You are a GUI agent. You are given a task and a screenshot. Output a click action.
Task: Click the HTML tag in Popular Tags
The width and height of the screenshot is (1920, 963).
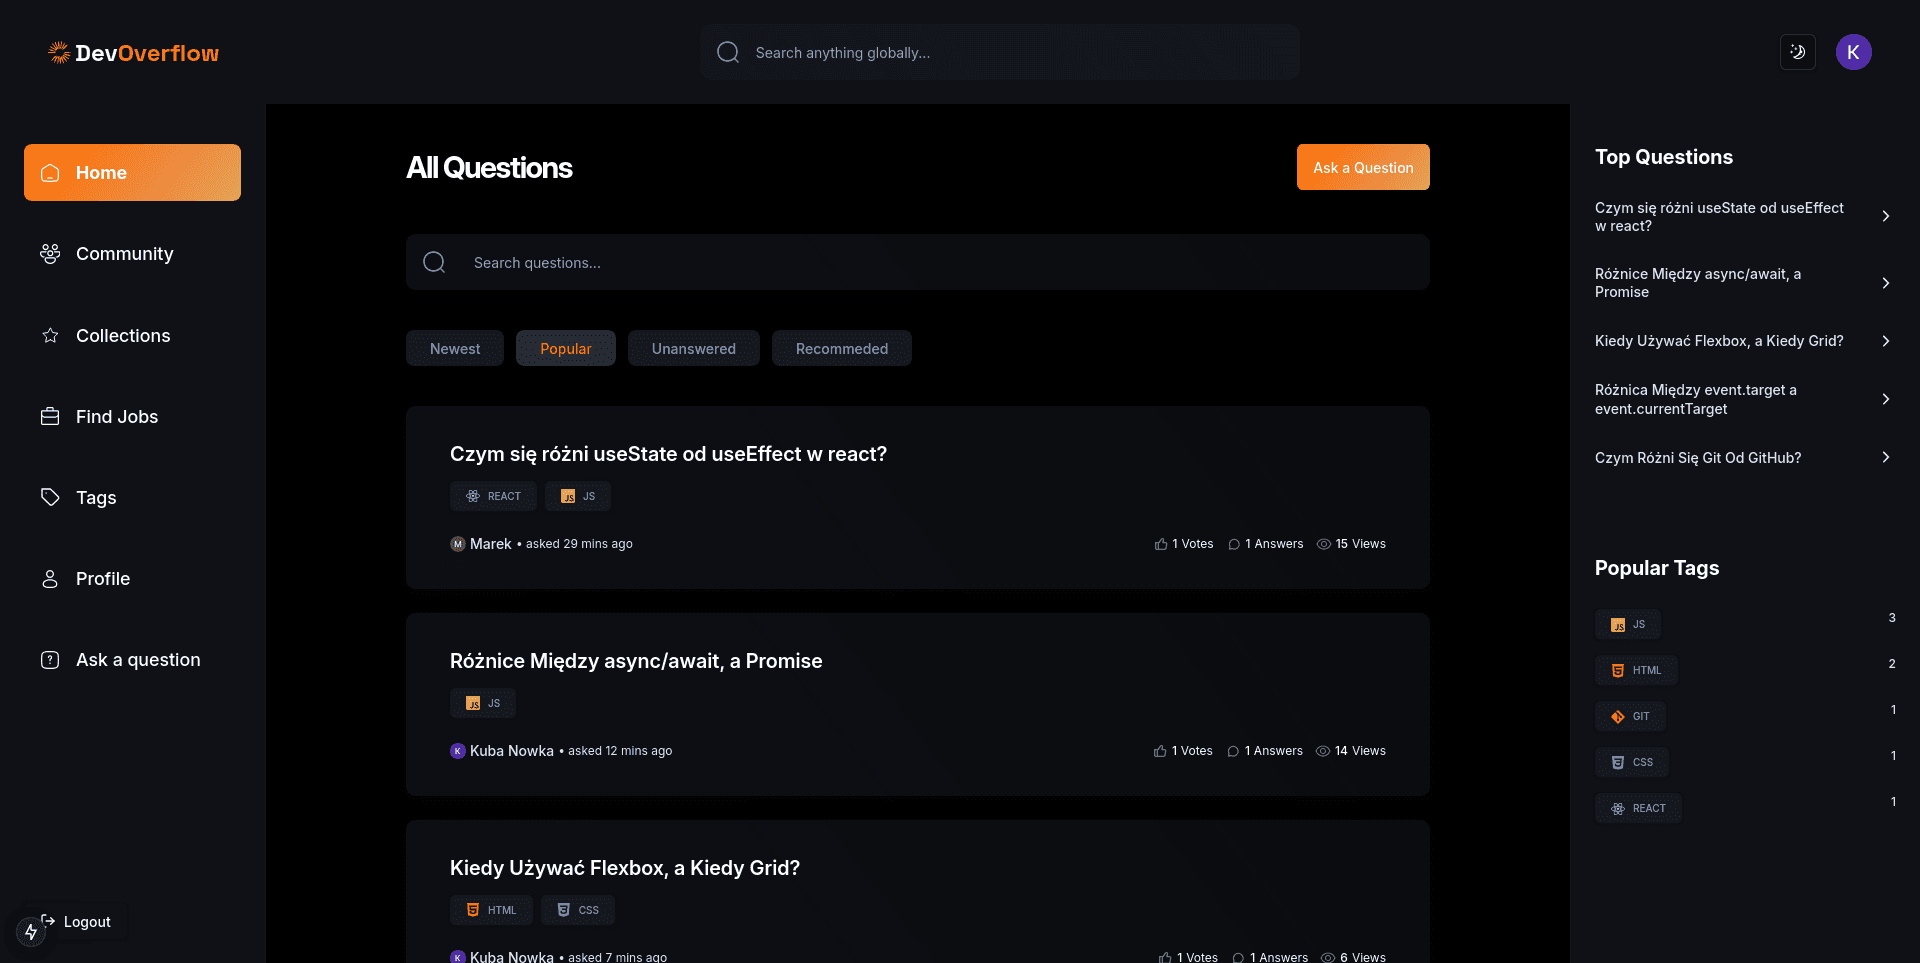[1636, 671]
